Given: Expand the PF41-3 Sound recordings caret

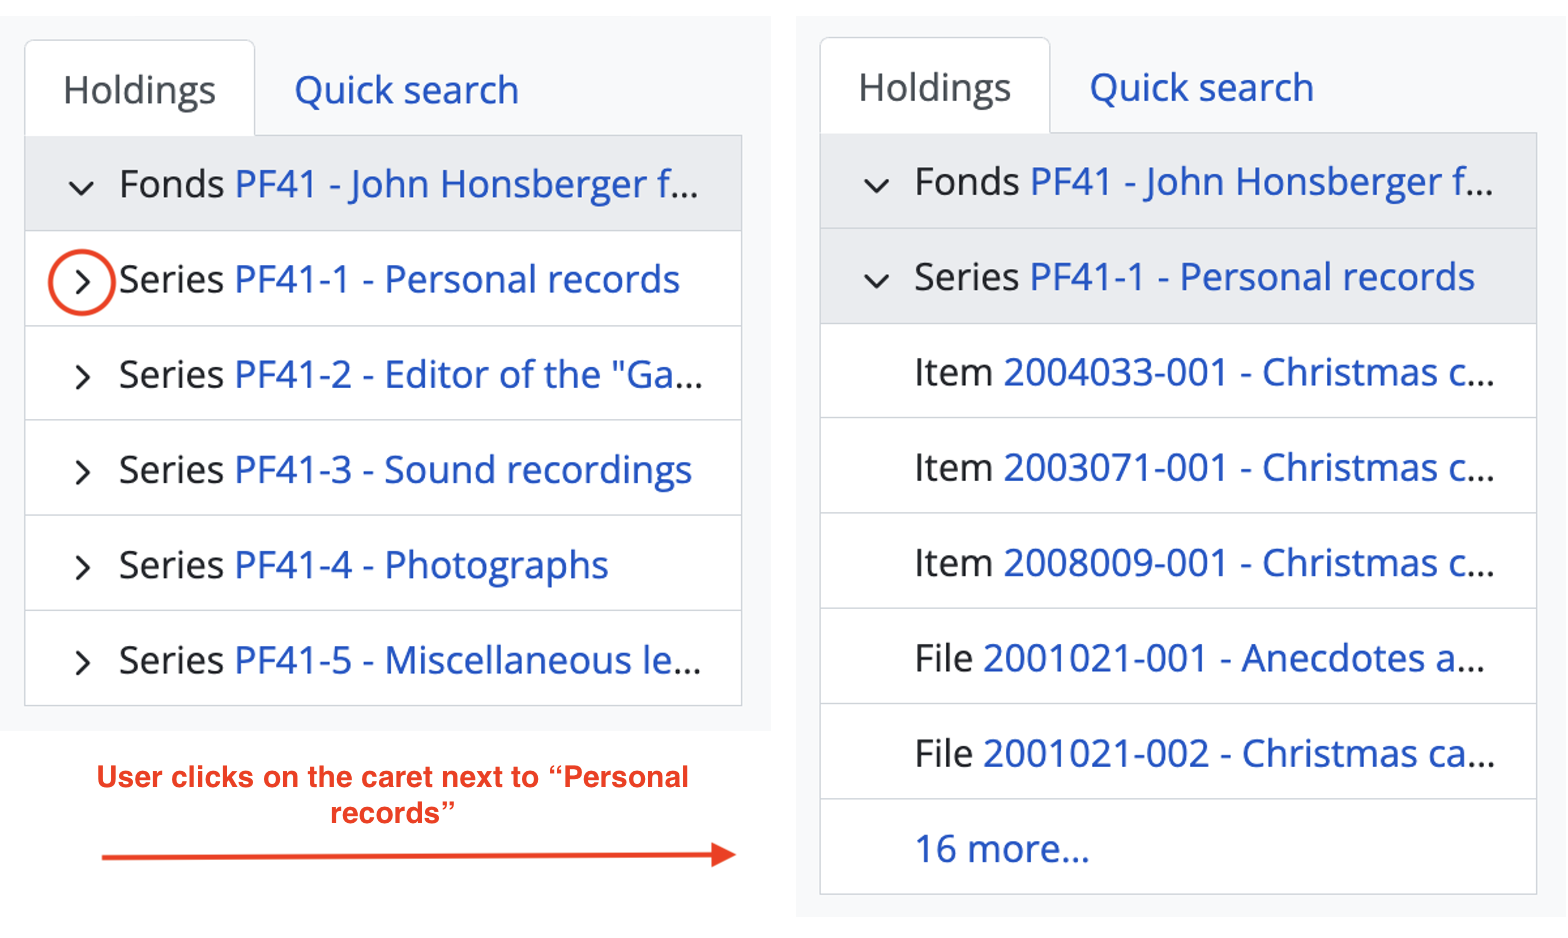Looking at the screenshot, I should (x=82, y=472).
